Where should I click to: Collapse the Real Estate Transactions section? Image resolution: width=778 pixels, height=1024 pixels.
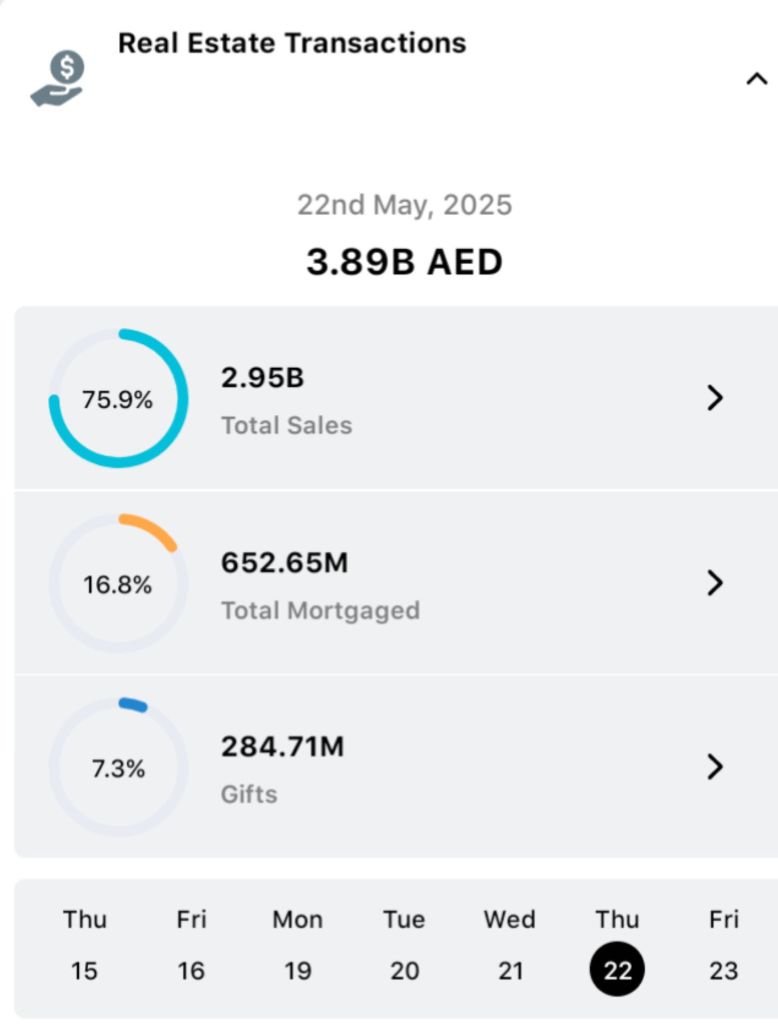pos(756,79)
